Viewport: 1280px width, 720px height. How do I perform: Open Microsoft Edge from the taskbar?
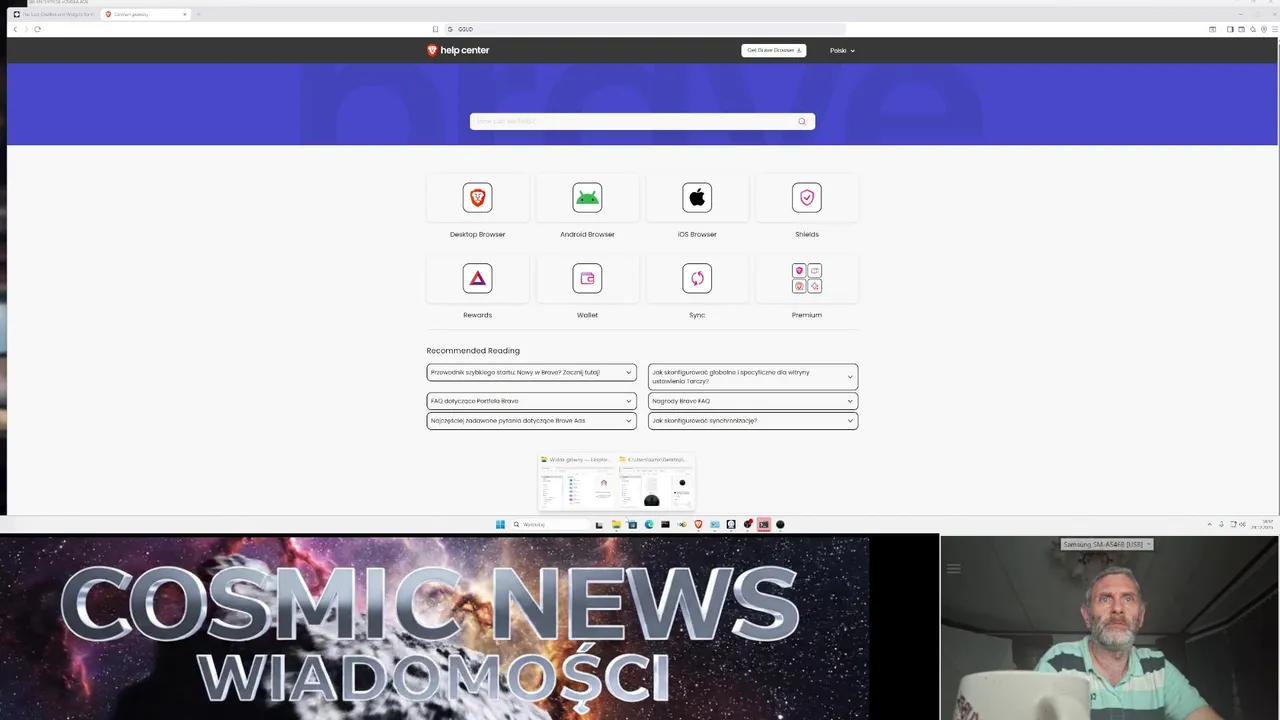pos(649,524)
